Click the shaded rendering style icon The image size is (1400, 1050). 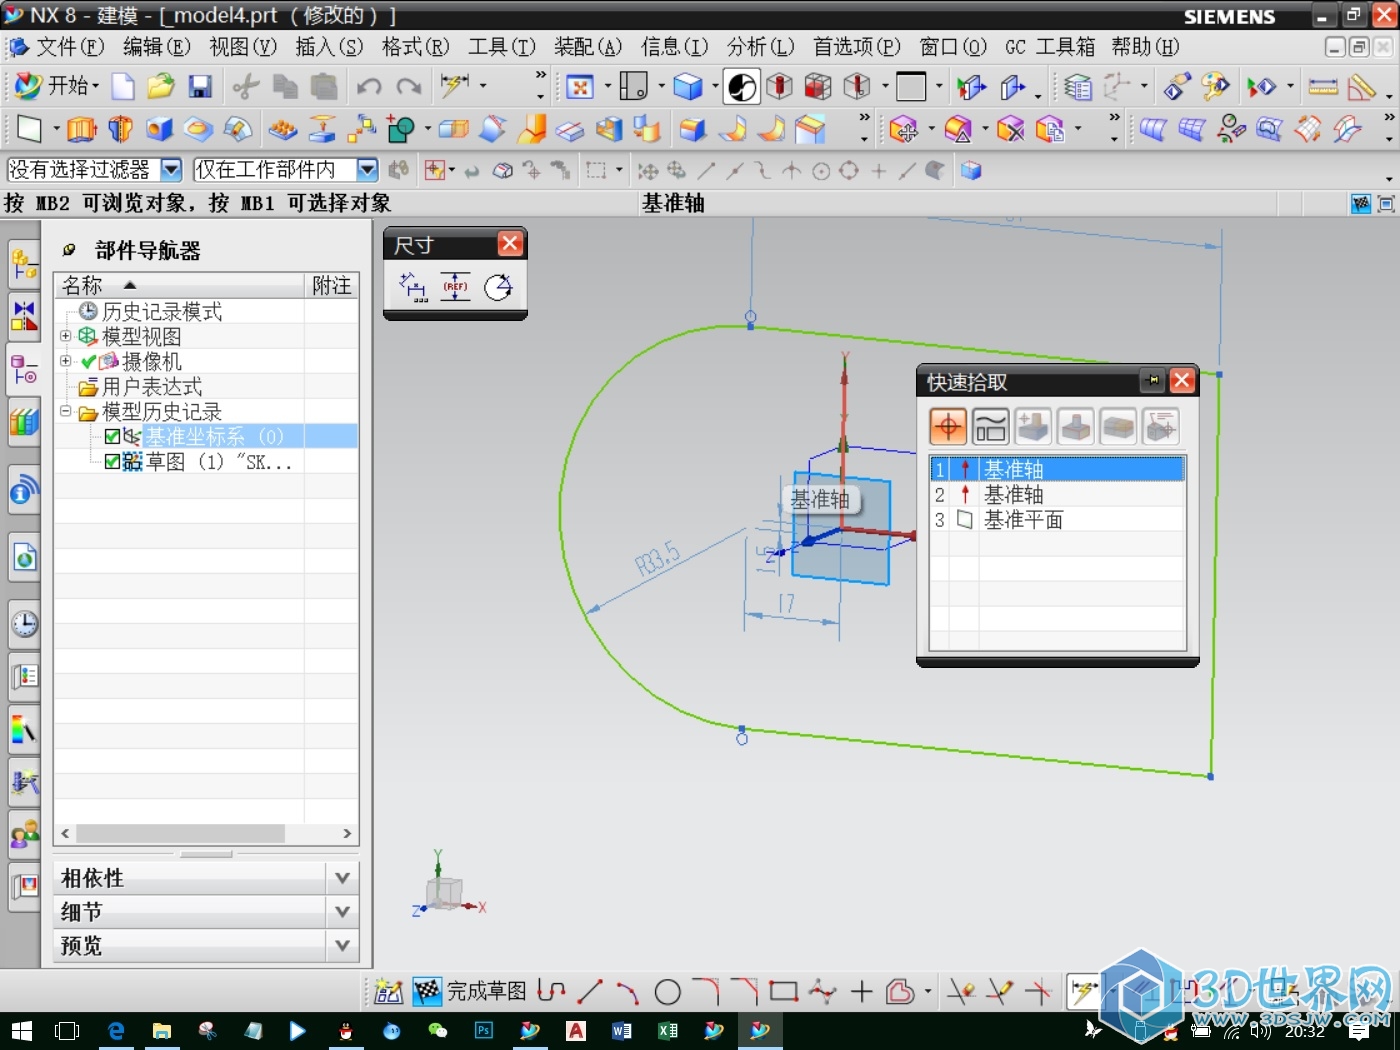[688, 87]
